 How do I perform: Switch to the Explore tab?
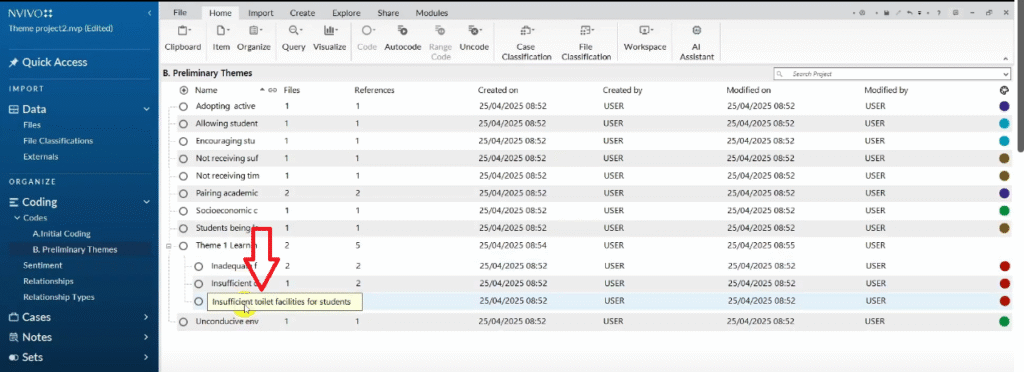pyautogui.click(x=346, y=13)
